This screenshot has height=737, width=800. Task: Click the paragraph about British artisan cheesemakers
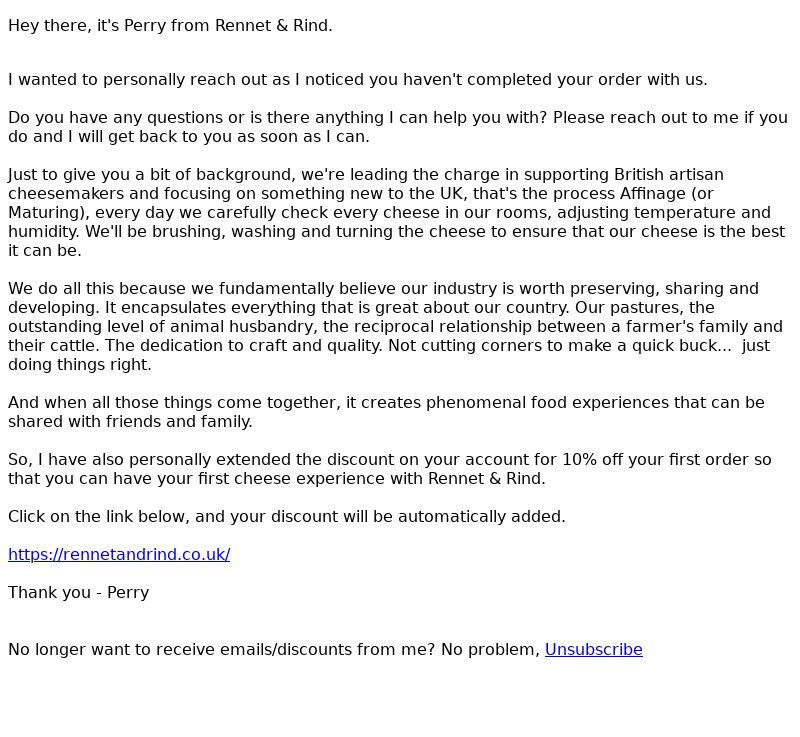pyautogui.click(x=396, y=213)
